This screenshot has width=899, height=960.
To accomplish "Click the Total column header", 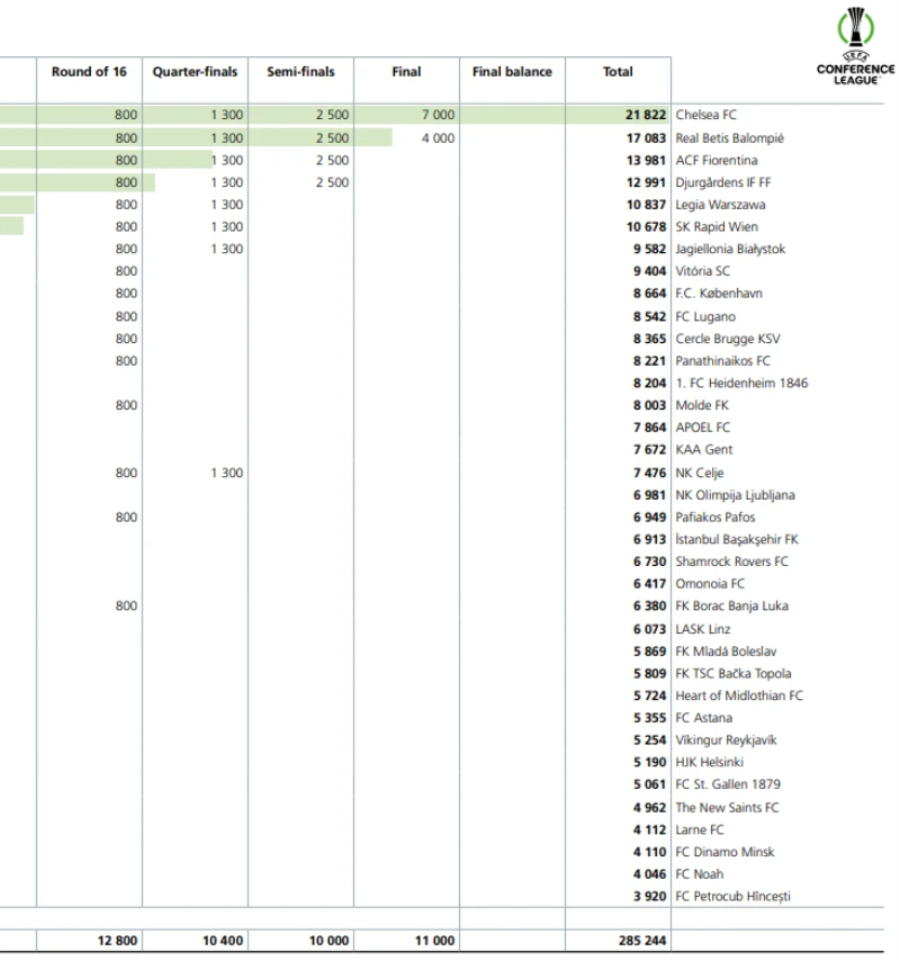I will tap(617, 72).
